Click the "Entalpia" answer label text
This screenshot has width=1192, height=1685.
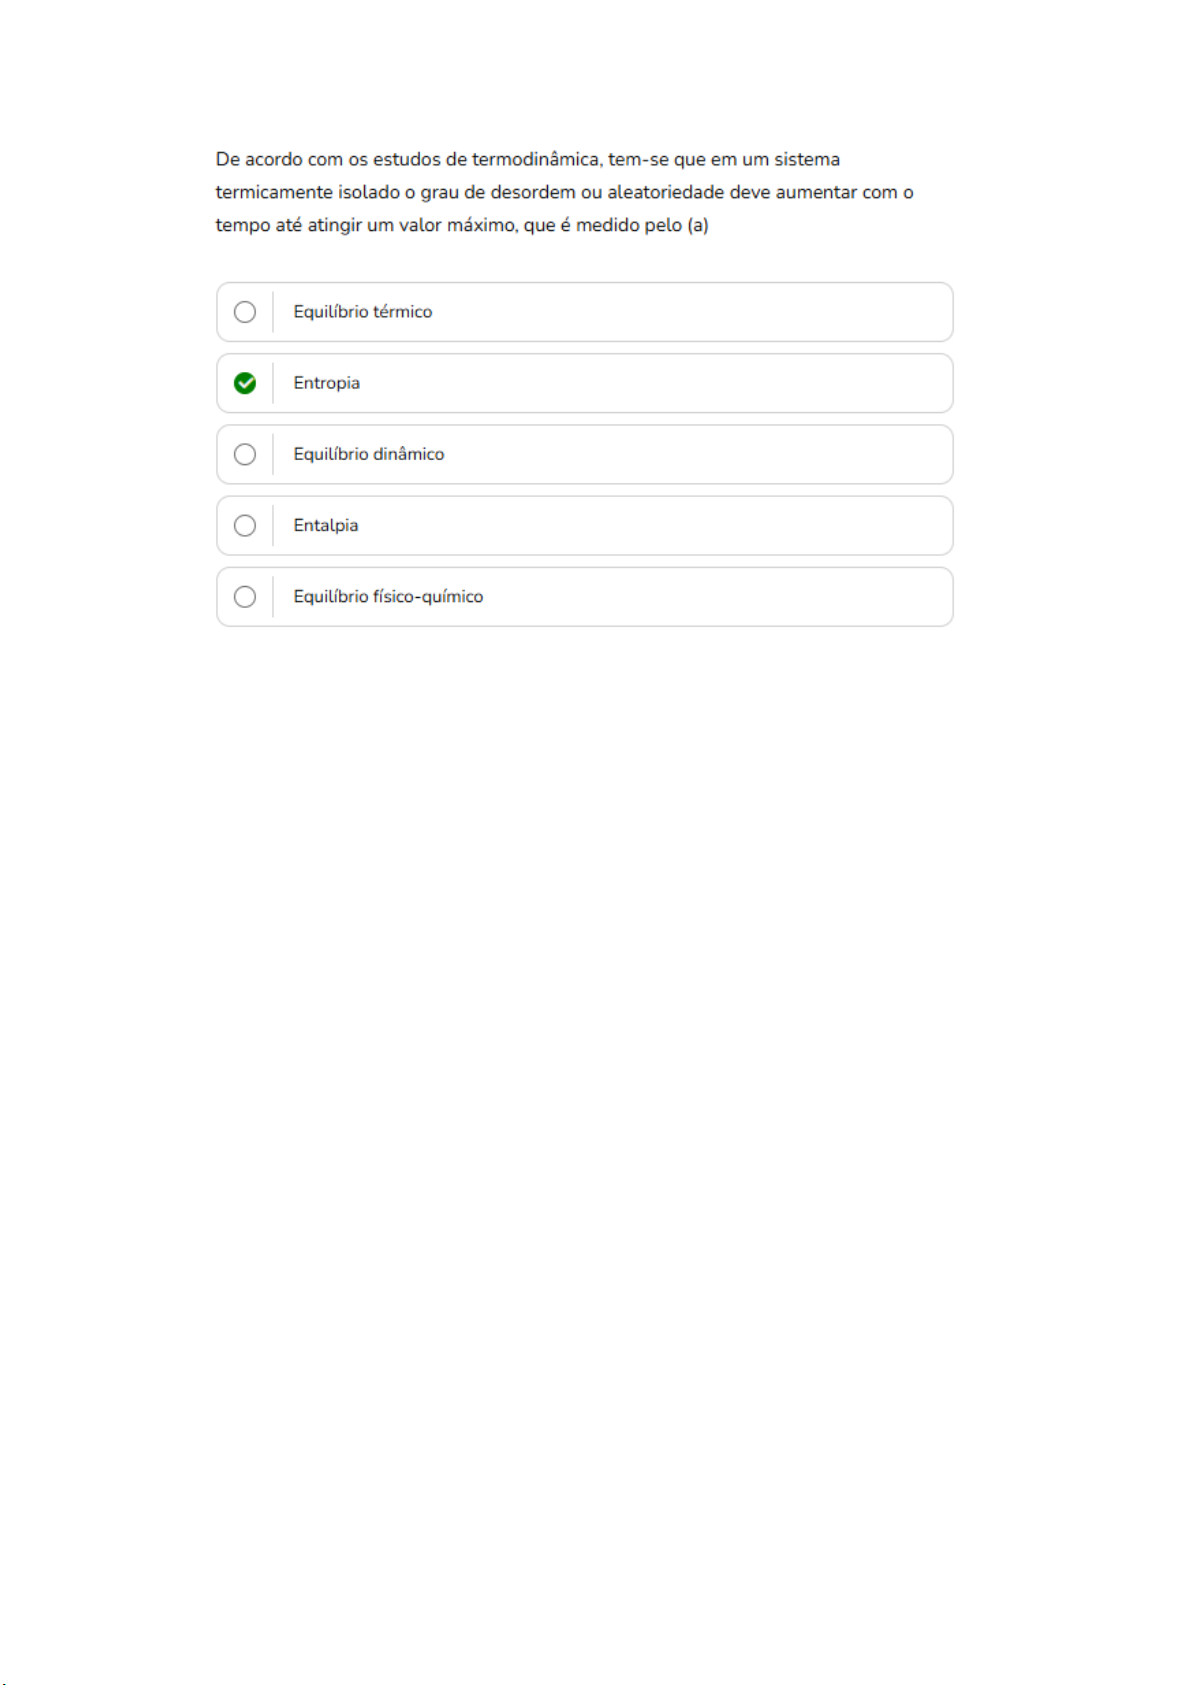click(x=325, y=525)
